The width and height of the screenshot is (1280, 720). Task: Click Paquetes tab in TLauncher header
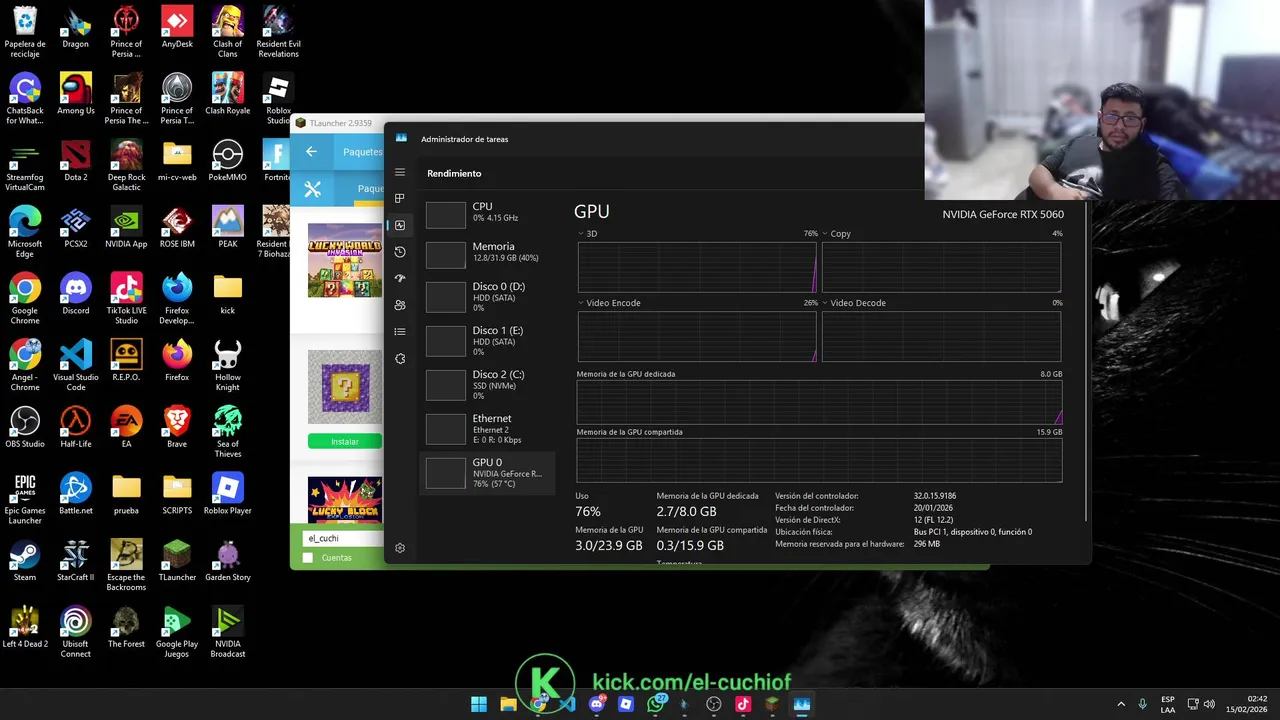point(362,152)
